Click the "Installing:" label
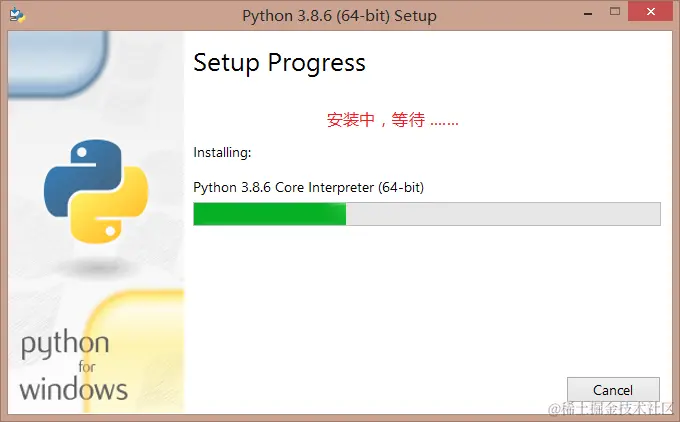This screenshot has height=422, width=680. coord(222,153)
